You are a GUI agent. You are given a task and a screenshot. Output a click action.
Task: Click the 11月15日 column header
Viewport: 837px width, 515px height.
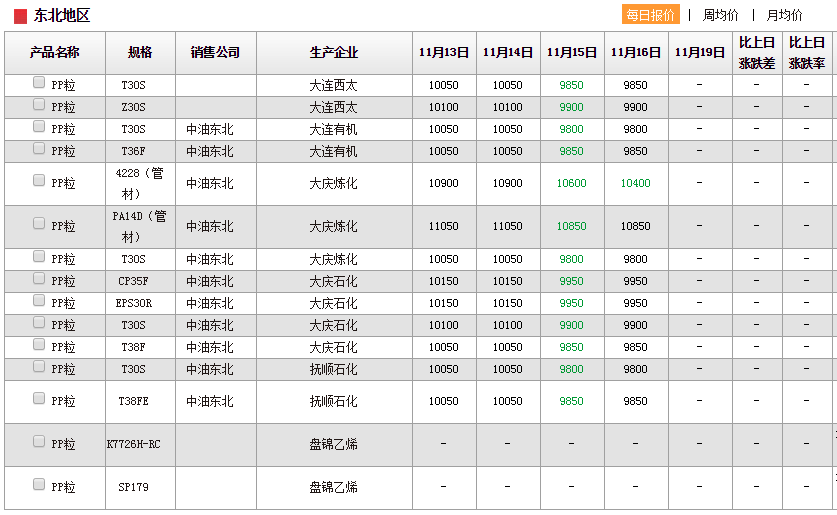pyautogui.click(x=572, y=53)
